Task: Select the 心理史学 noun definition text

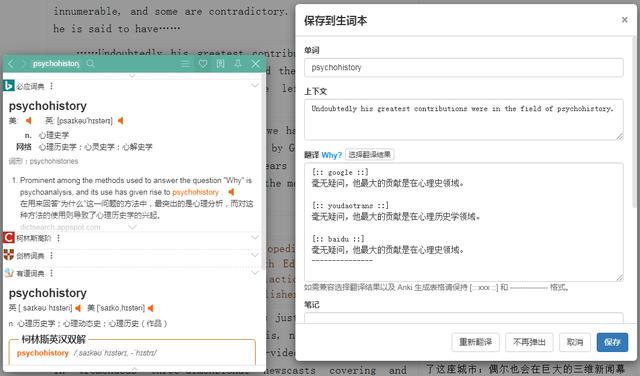Action: click(54, 135)
